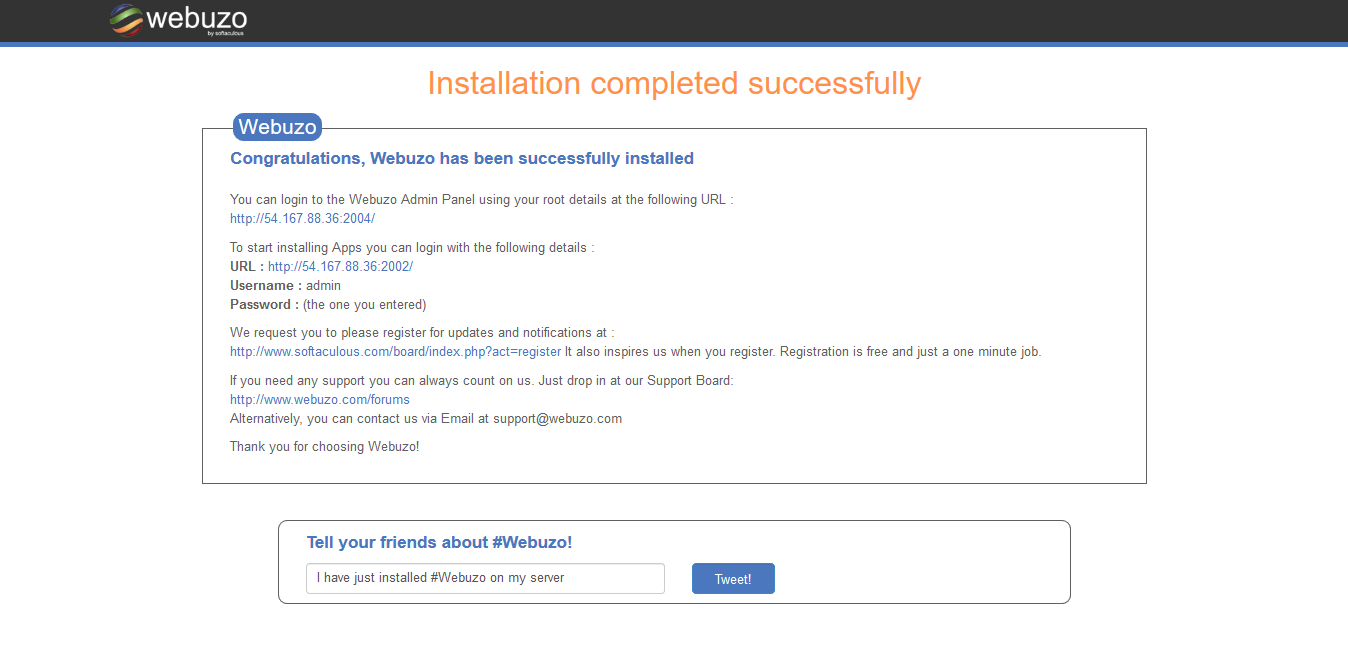1348x653 pixels.
Task: Click the Tweet! button
Action: coord(733,579)
